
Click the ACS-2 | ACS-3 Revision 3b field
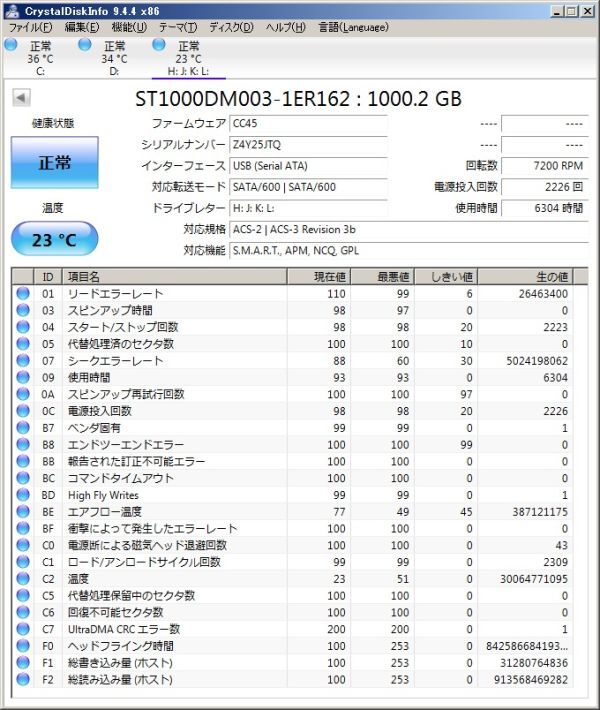(x=409, y=230)
